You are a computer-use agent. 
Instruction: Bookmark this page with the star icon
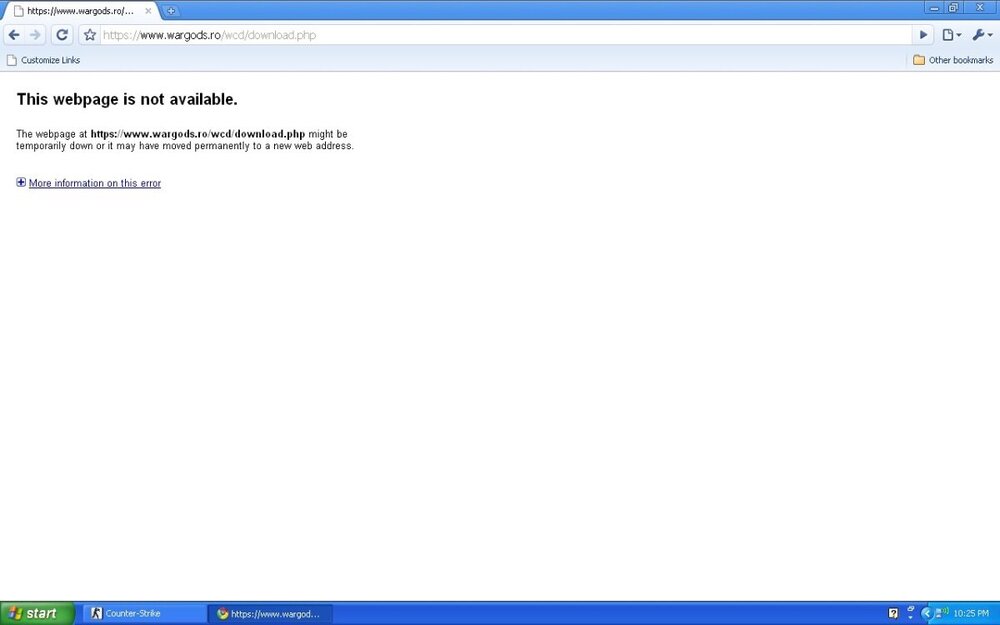click(x=89, y=35)
